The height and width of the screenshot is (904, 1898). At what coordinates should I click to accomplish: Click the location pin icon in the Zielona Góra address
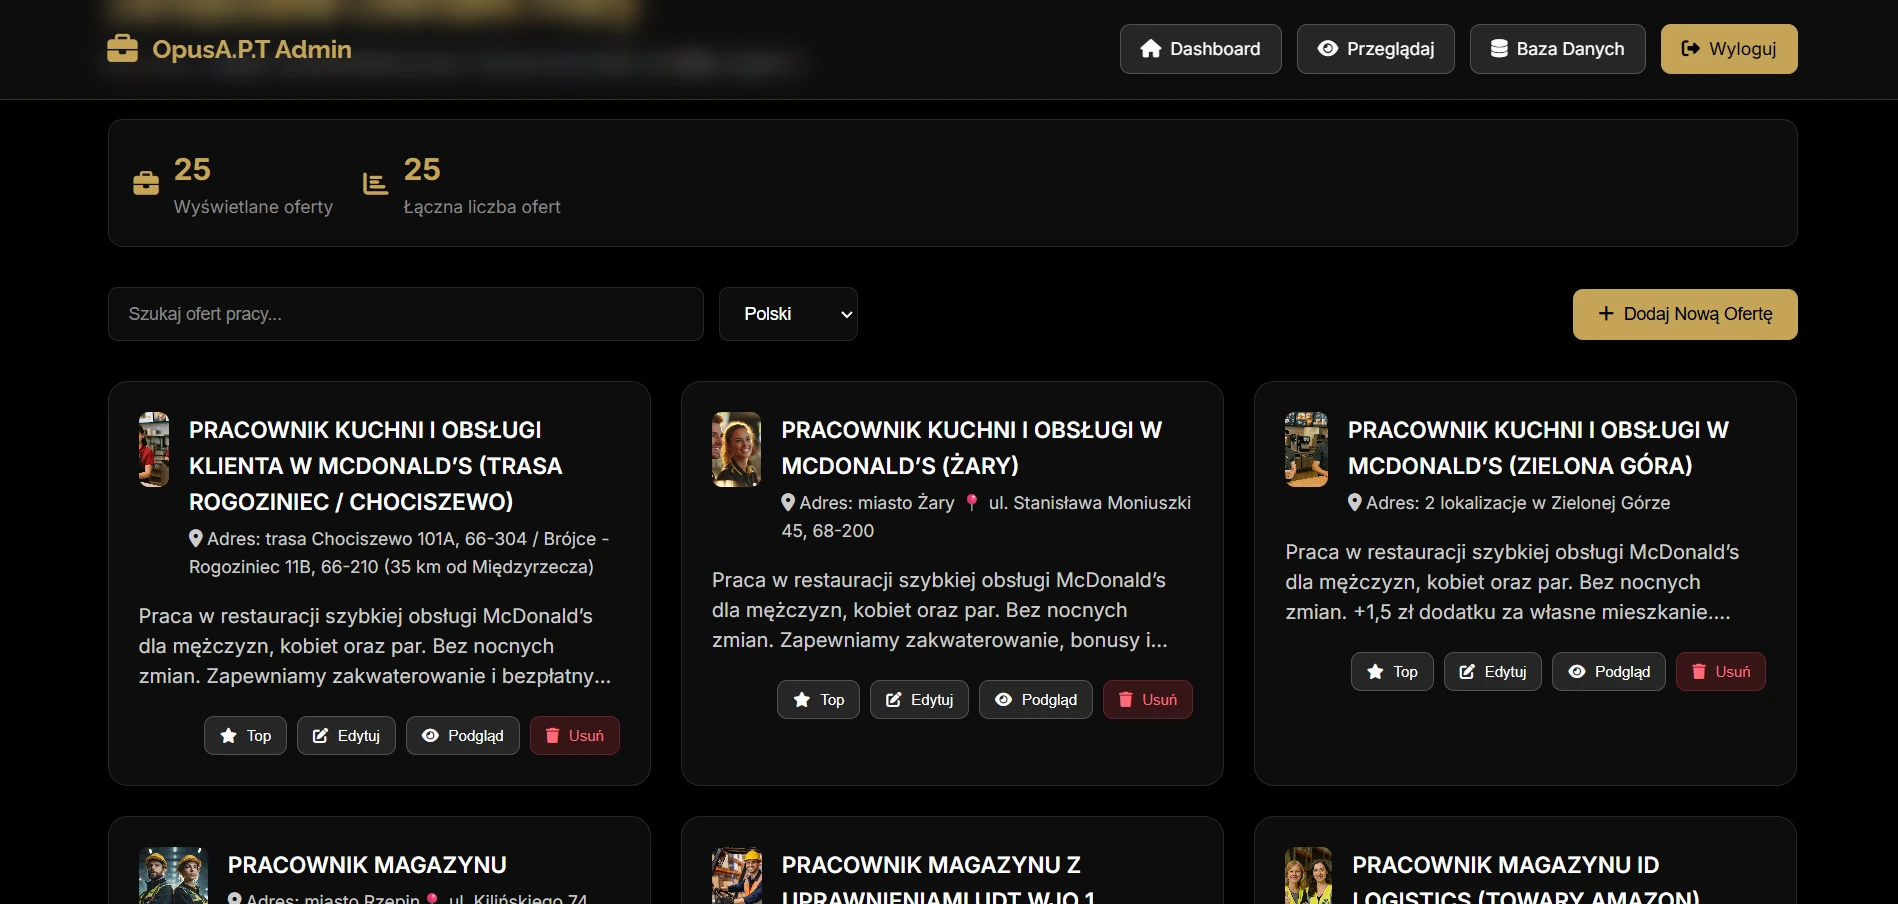pyautogui.click(x=1355, y=502)
